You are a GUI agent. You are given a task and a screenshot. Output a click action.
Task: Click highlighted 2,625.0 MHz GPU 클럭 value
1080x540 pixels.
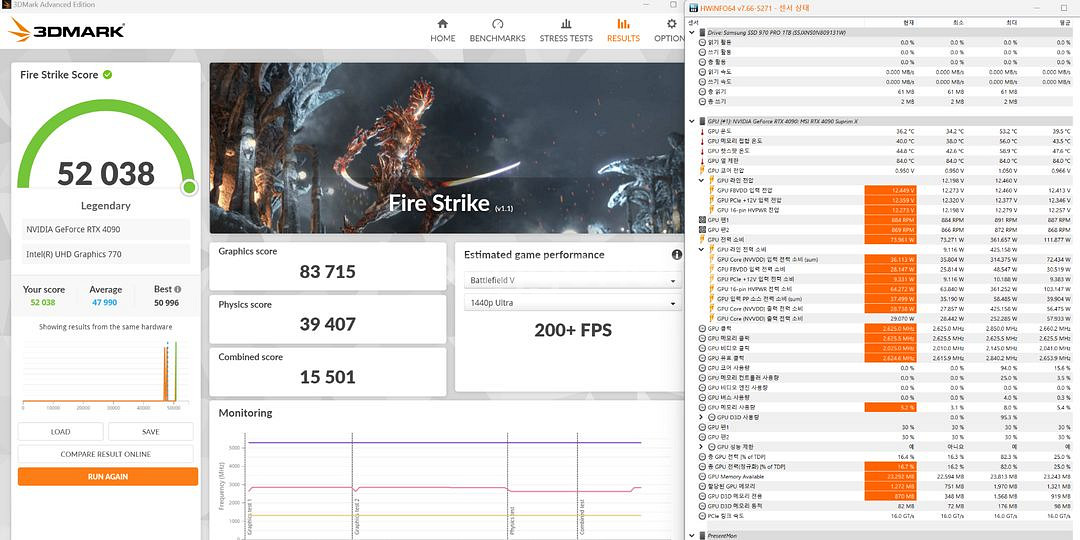pos(891,329)
